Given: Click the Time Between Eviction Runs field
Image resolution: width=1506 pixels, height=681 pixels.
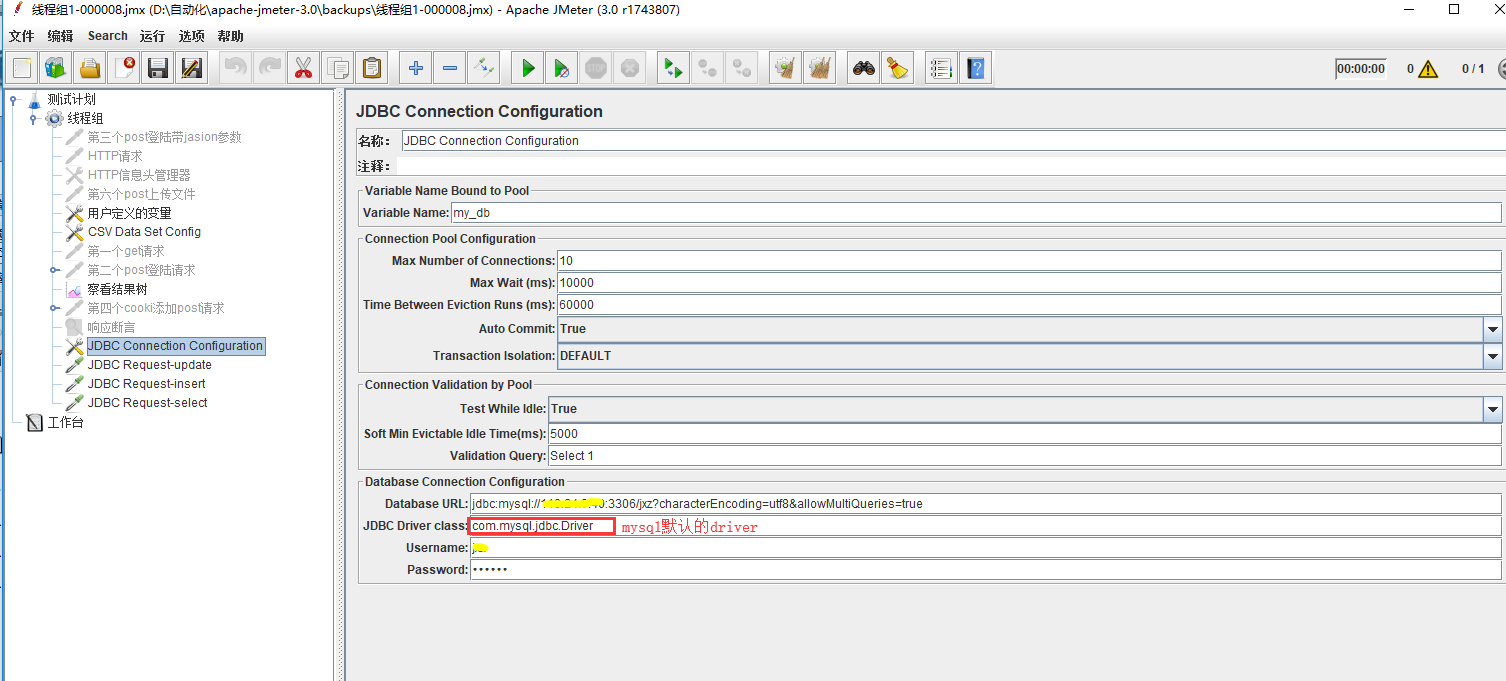Looking at the screenshot, I should tap(1029, 305).
